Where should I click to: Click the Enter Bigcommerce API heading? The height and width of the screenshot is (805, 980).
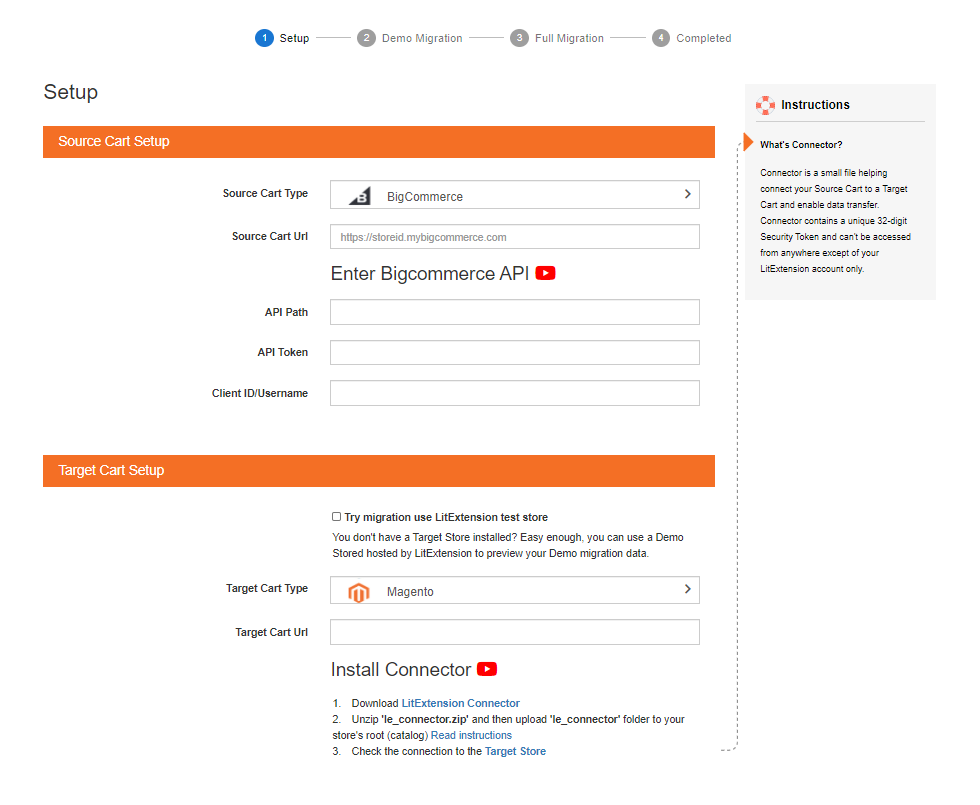430,274
